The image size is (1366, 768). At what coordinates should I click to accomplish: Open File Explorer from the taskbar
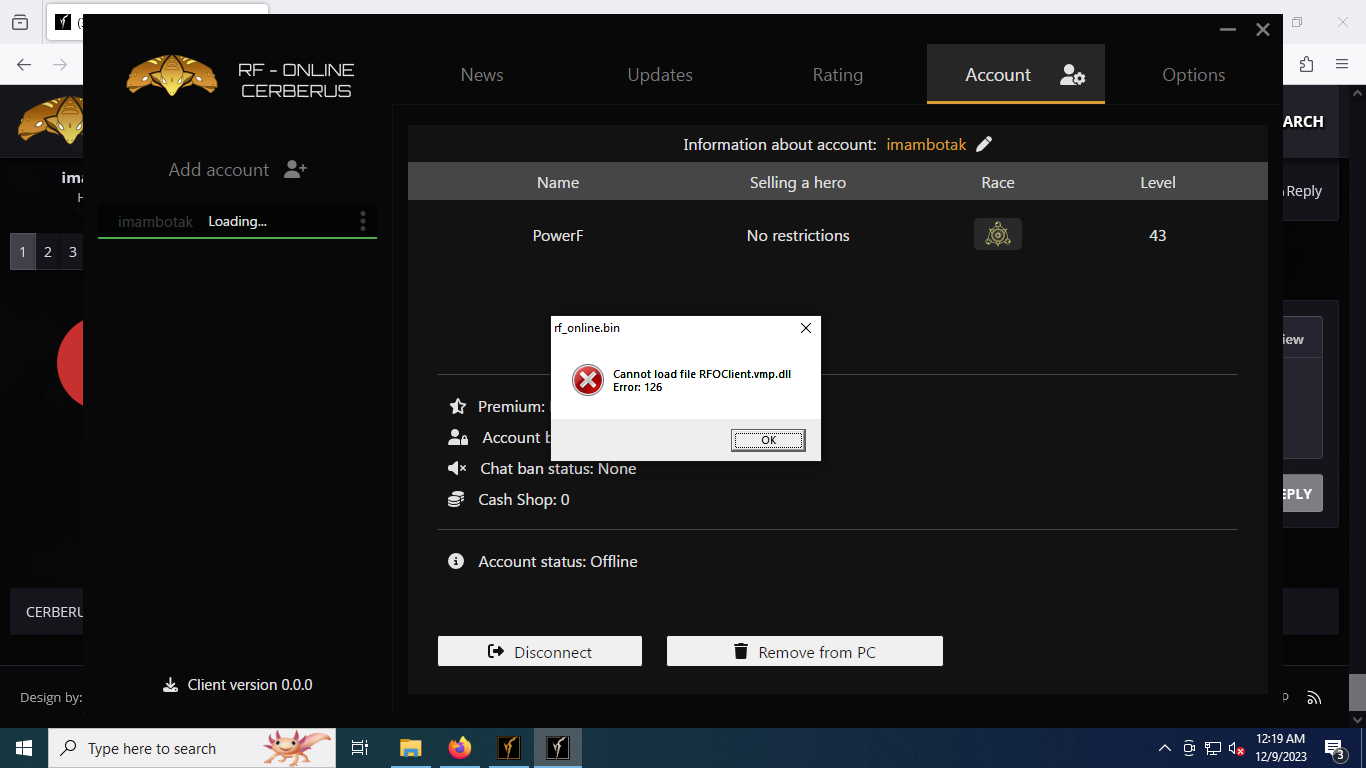point(410,748)
